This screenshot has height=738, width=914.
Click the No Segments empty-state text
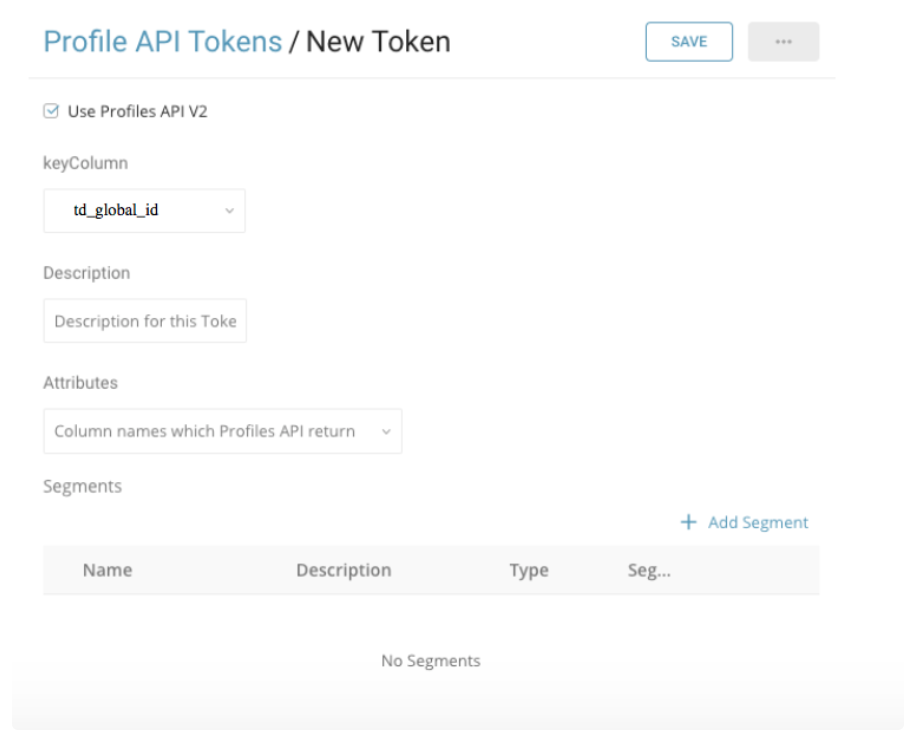(x=431, y=661)
